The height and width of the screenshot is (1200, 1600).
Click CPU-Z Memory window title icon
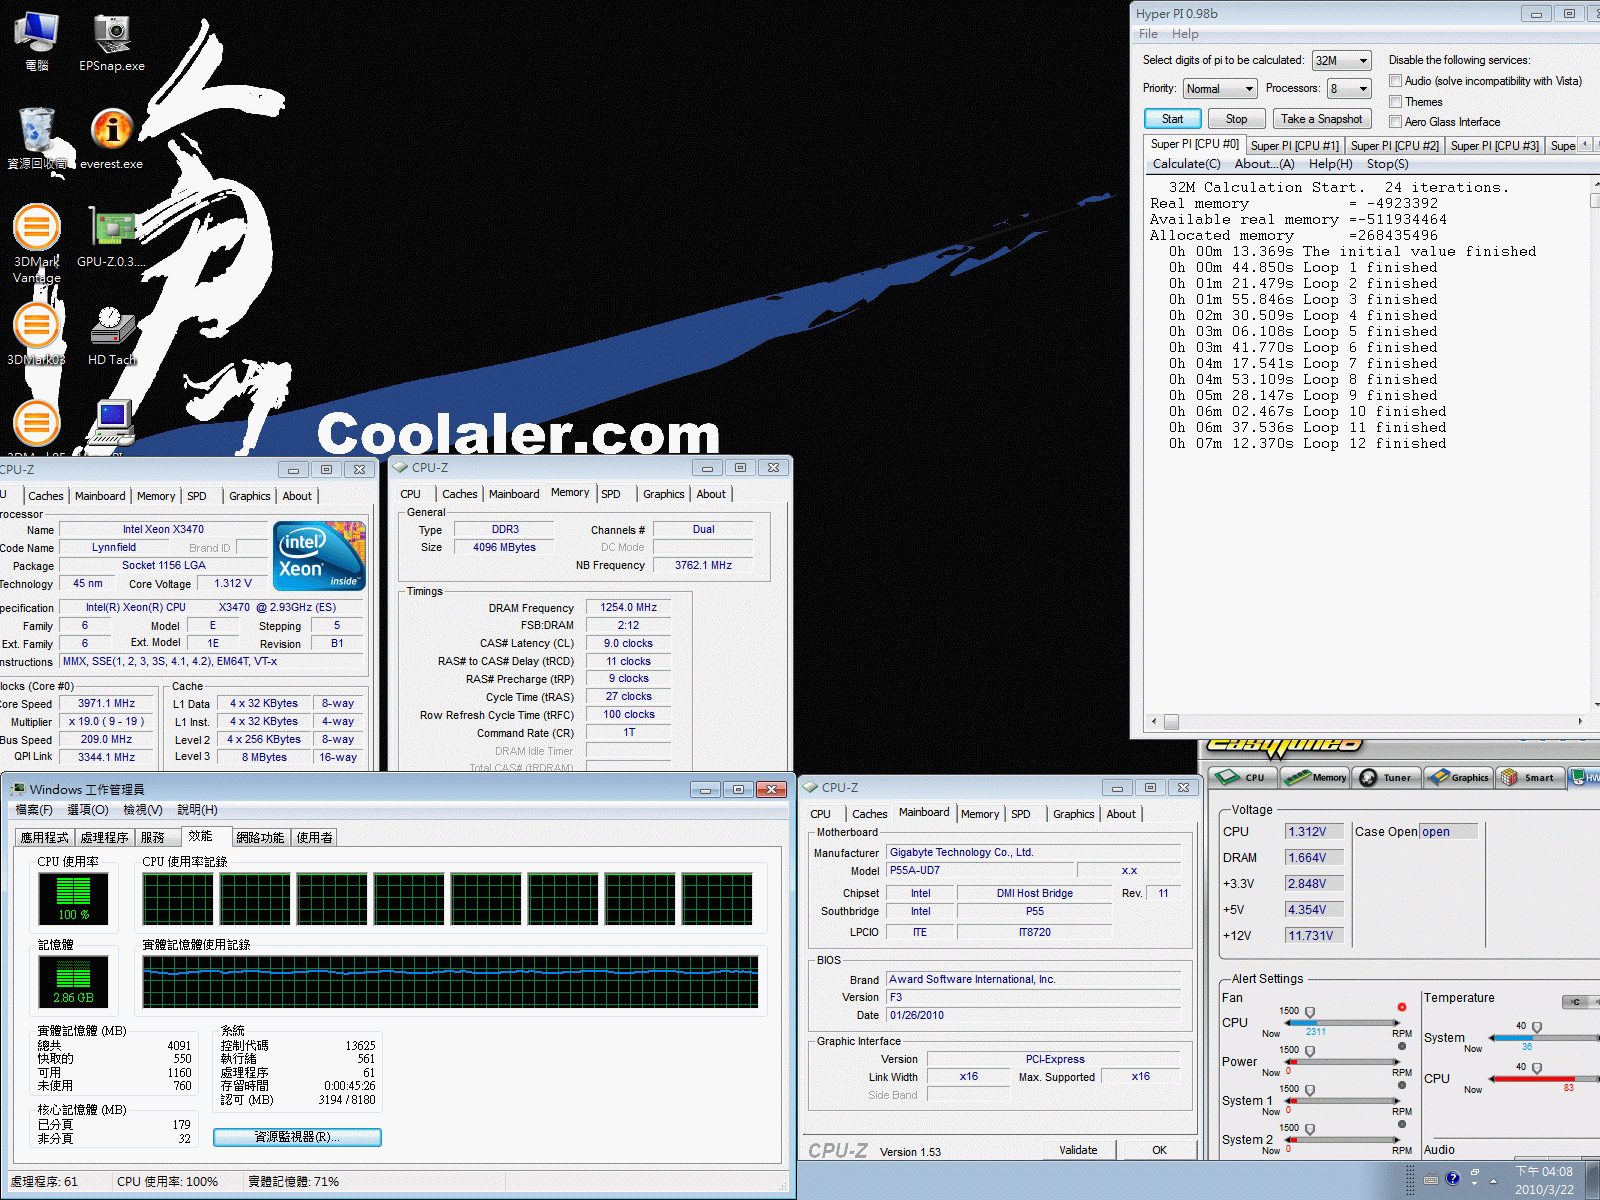tap(401, 467)
